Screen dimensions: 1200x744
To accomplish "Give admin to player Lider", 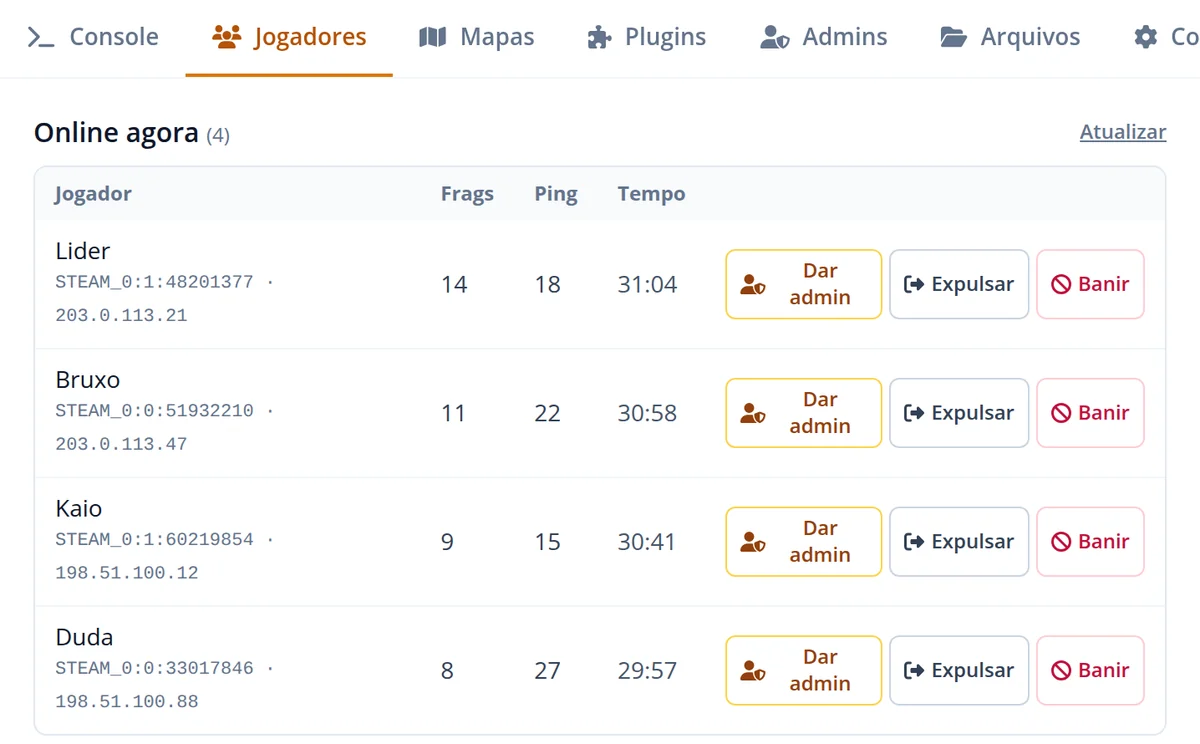I will 804,284.
